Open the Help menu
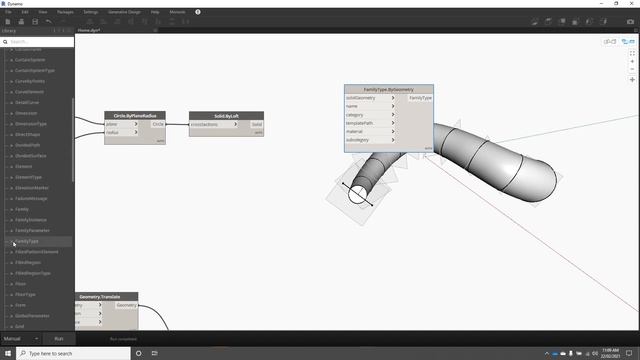The image size is (640, 360). tap(155, 12)
